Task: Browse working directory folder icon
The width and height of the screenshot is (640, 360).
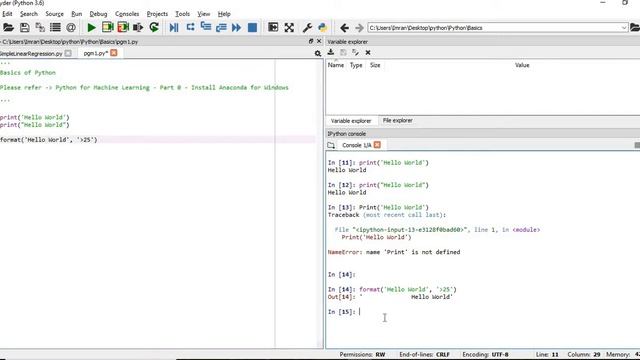Action: coord(635,28)
